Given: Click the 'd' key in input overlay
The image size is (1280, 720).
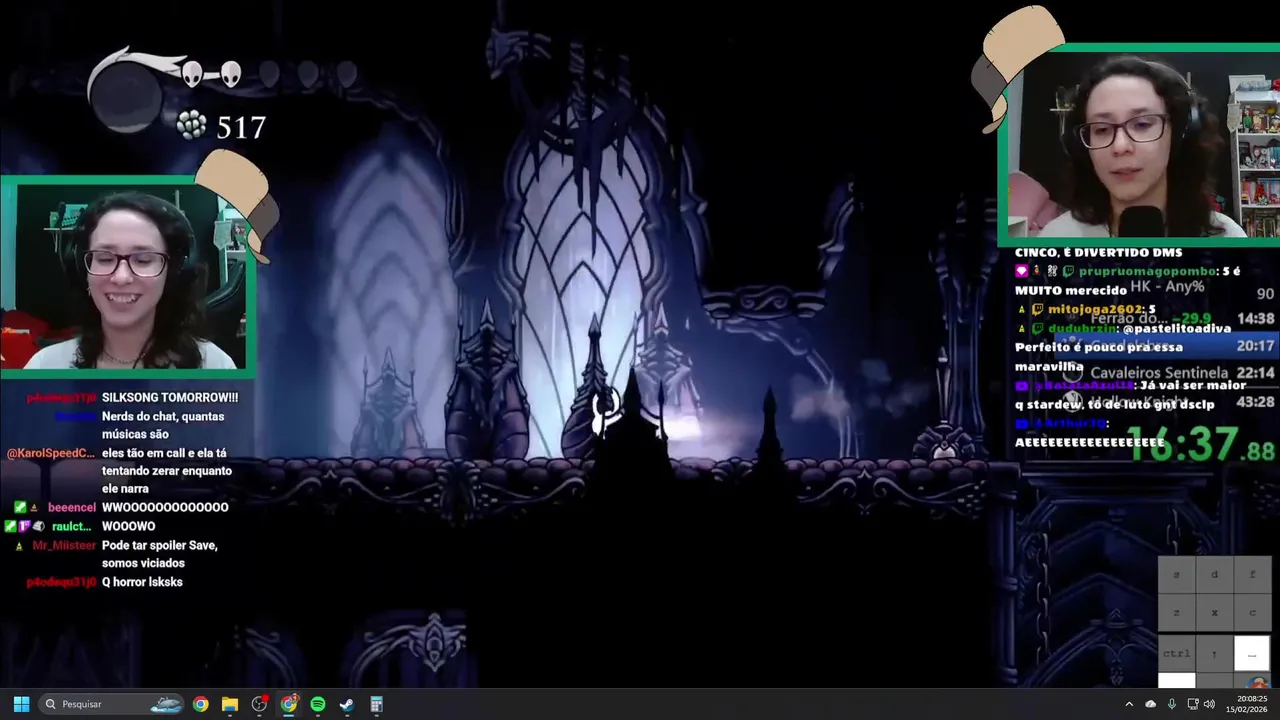Looking at the screenshot, I should [1214, 575].
